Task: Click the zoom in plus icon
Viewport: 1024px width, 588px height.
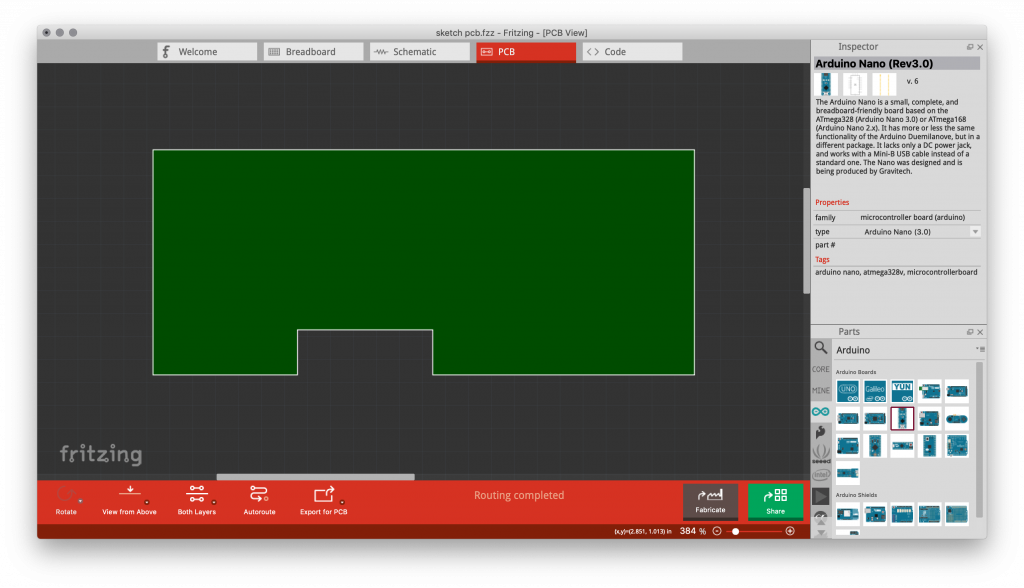Action: coord(790,531)
